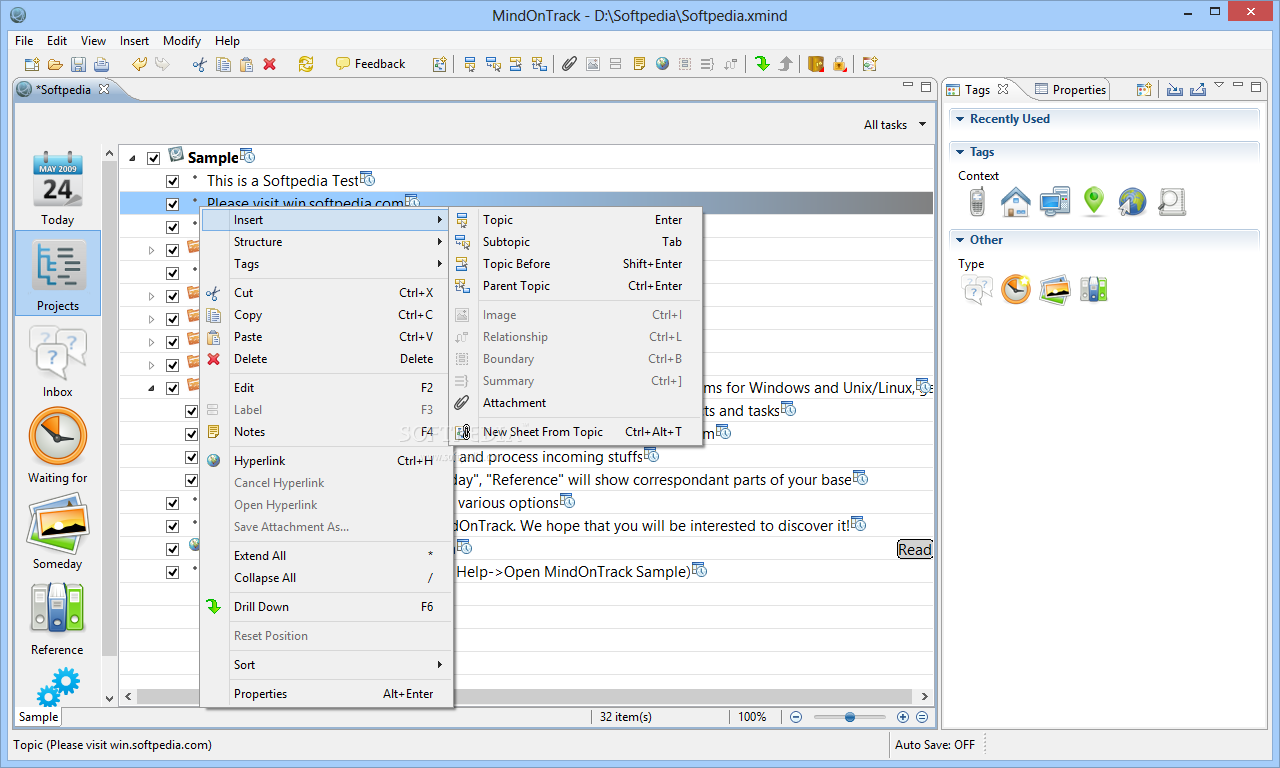Select the home context tag icon
This screenshot has width=1280, height=768.
[1015, 202]
